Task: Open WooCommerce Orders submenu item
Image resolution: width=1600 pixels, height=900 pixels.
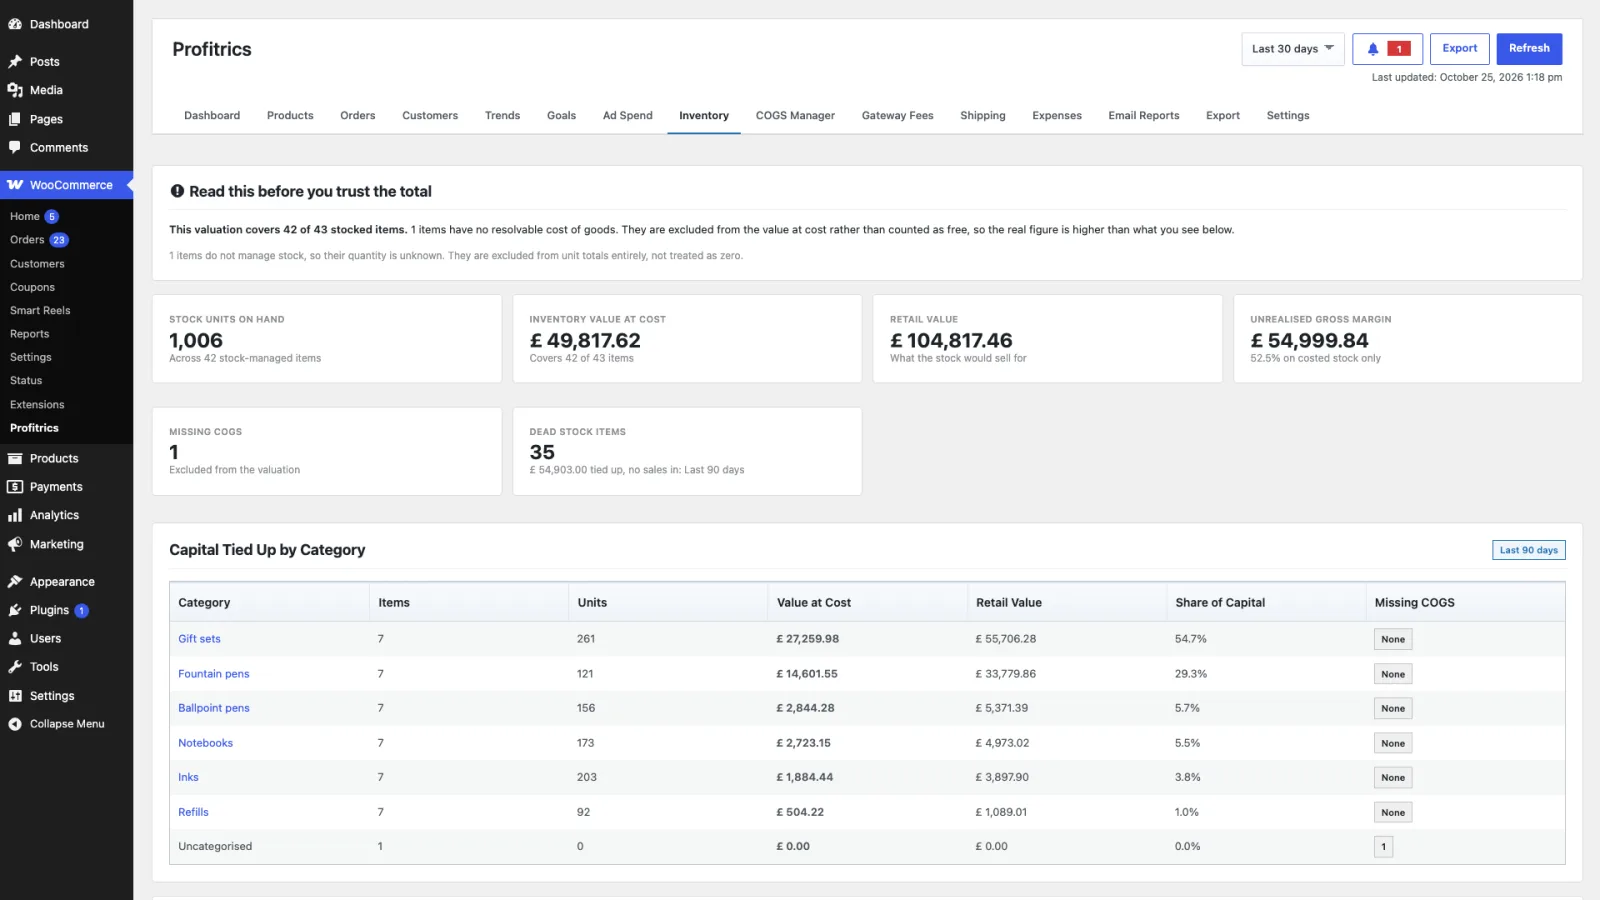Action: point(27,240)
